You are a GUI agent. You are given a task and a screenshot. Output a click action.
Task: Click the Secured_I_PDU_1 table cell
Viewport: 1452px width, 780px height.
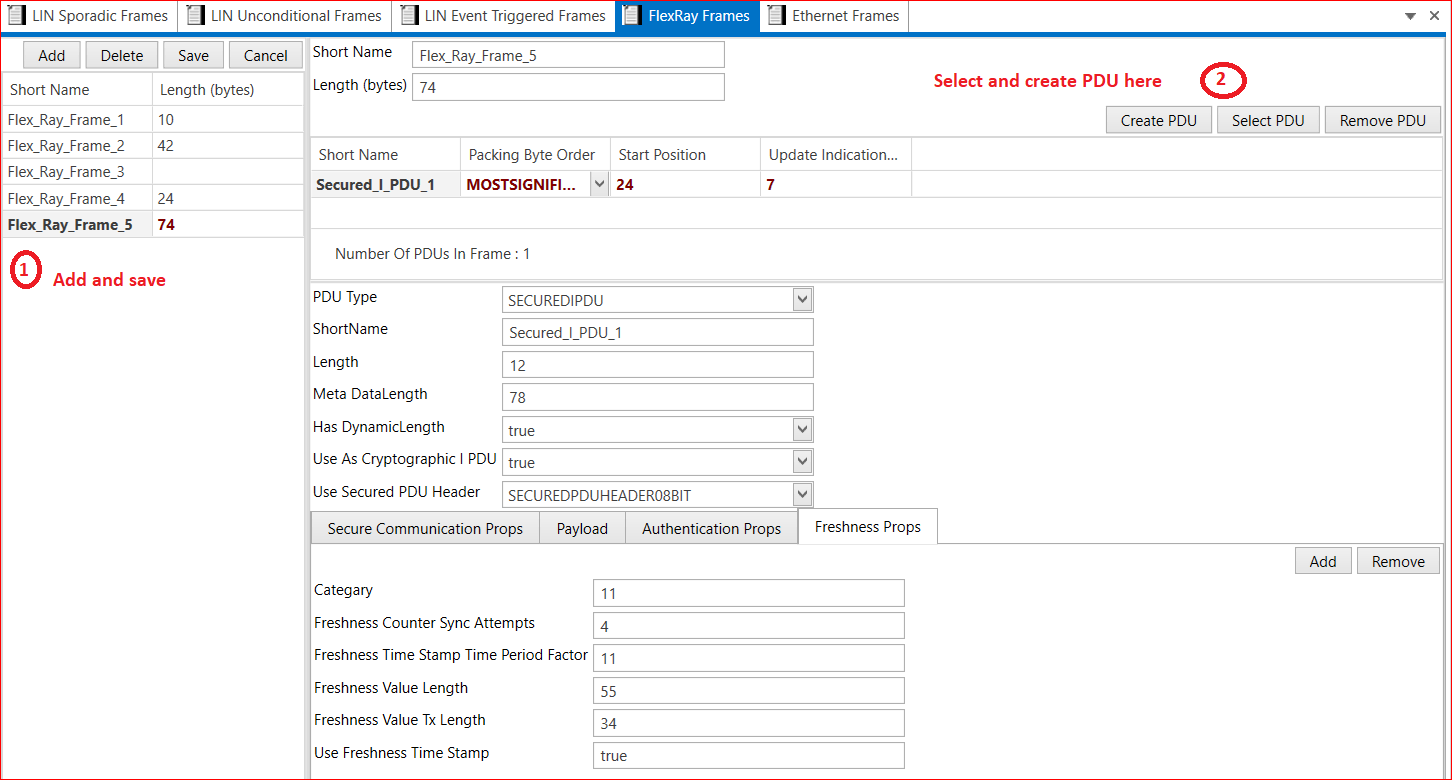[x=385, y=184]
